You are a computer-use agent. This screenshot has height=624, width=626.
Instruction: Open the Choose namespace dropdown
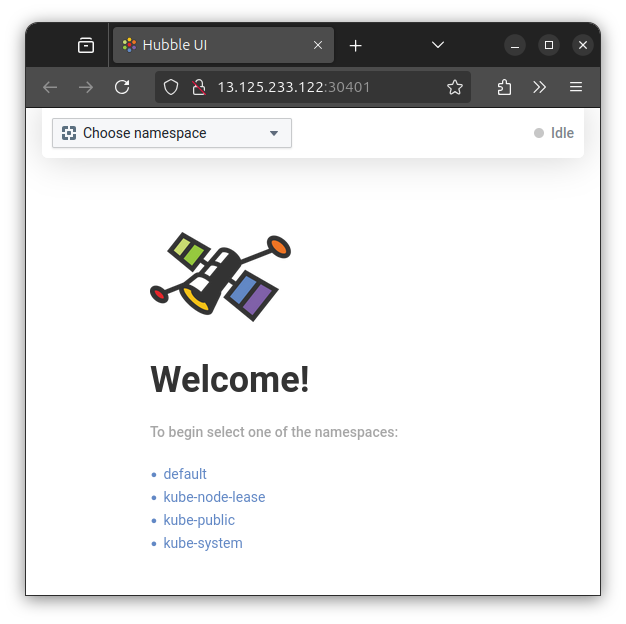coord(172,133)
